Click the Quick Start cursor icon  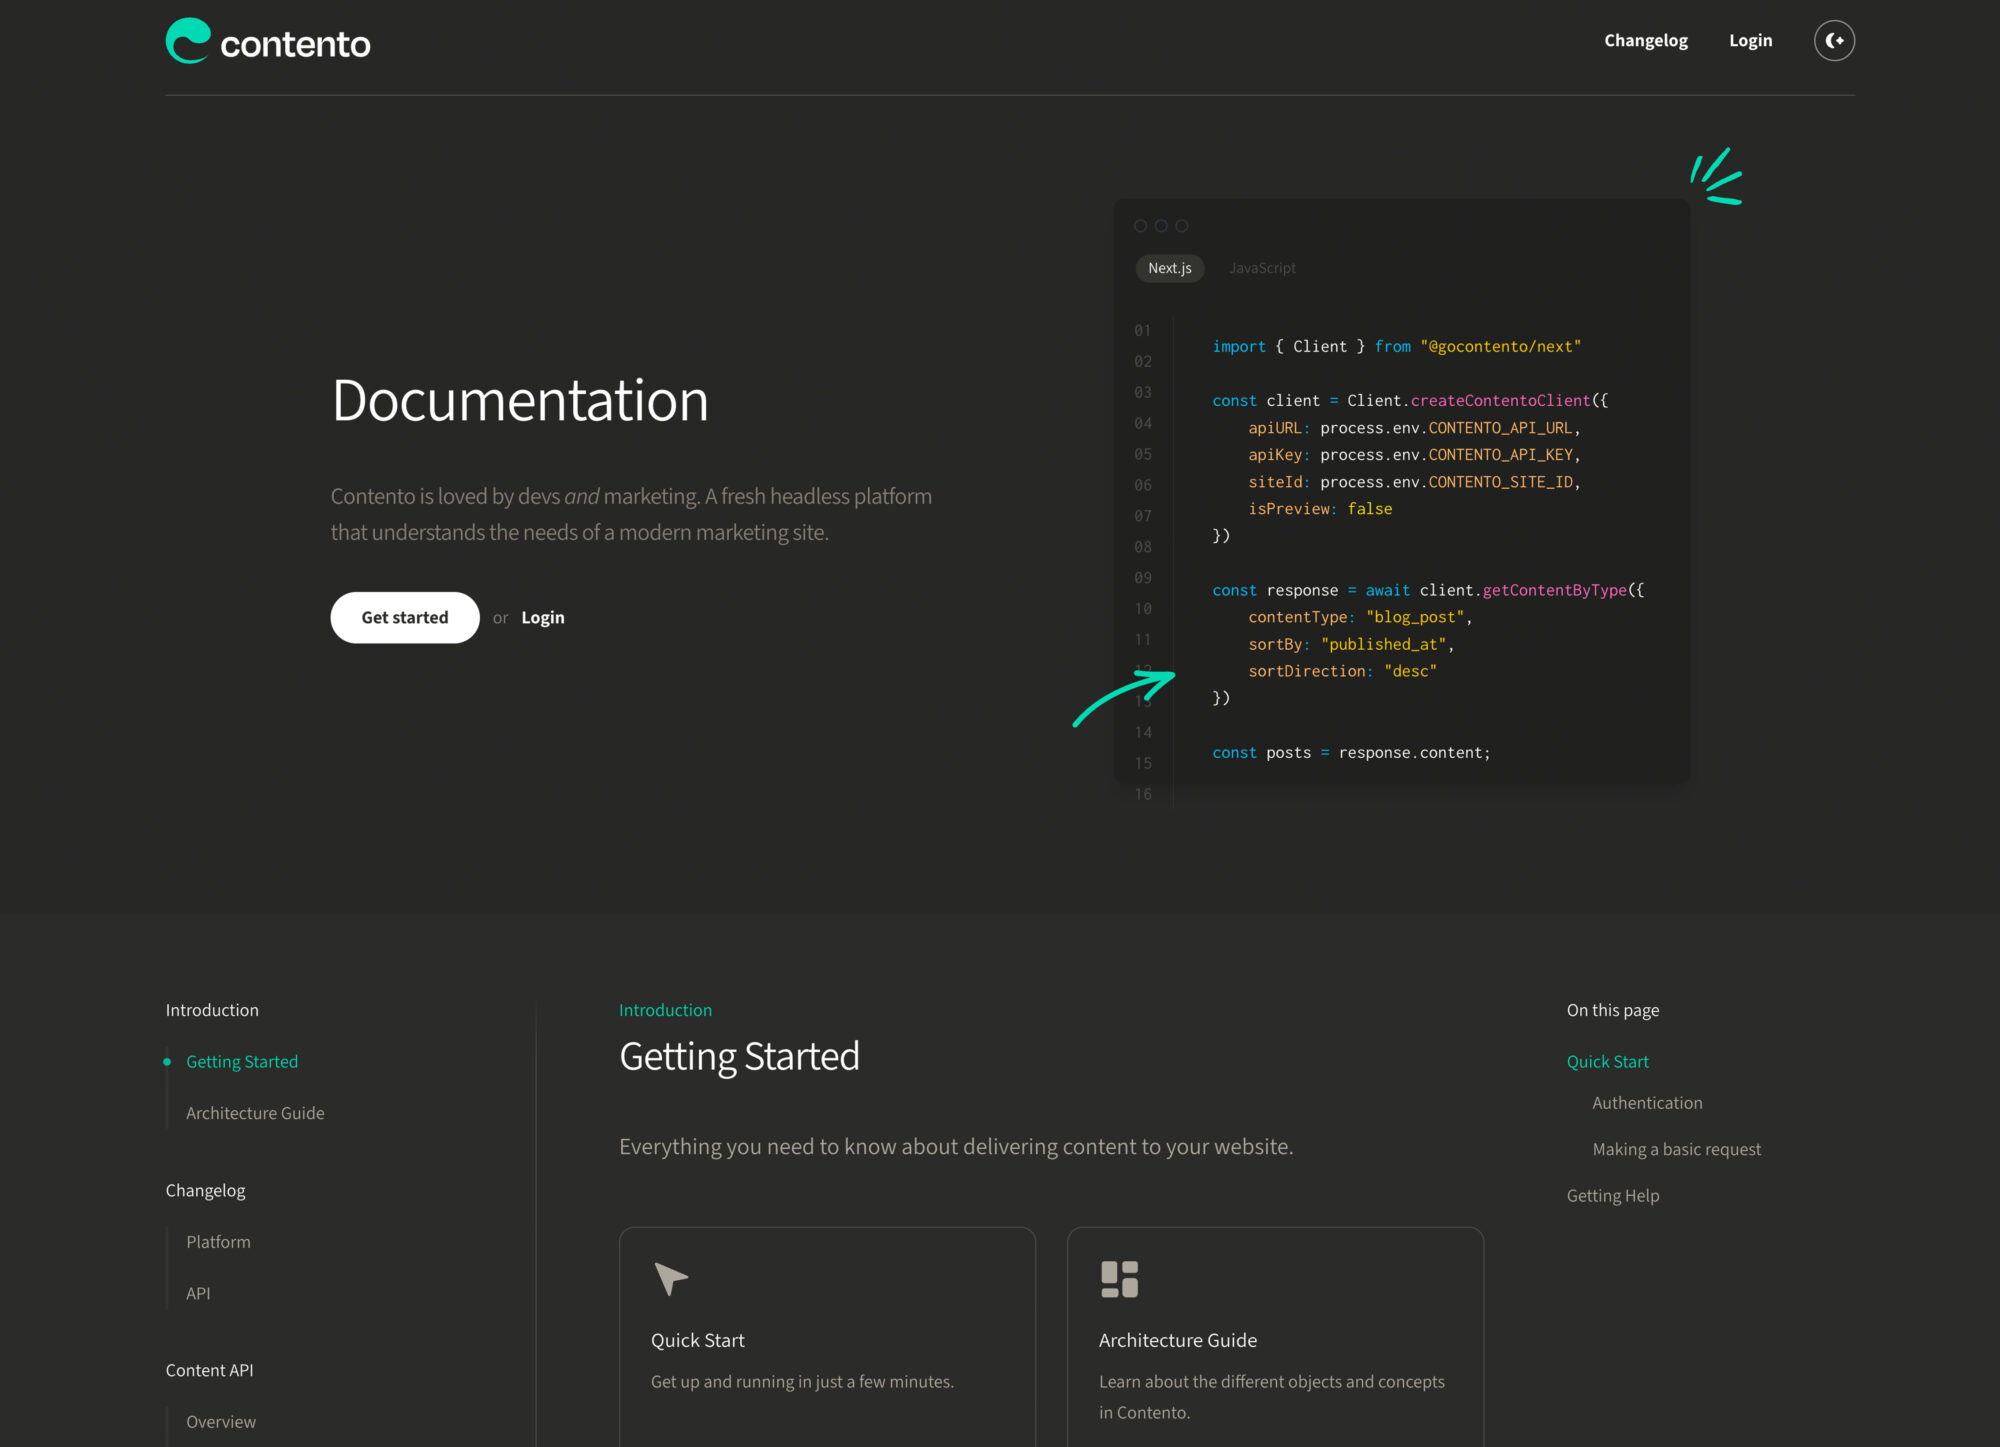click(x=670, y=1278)
